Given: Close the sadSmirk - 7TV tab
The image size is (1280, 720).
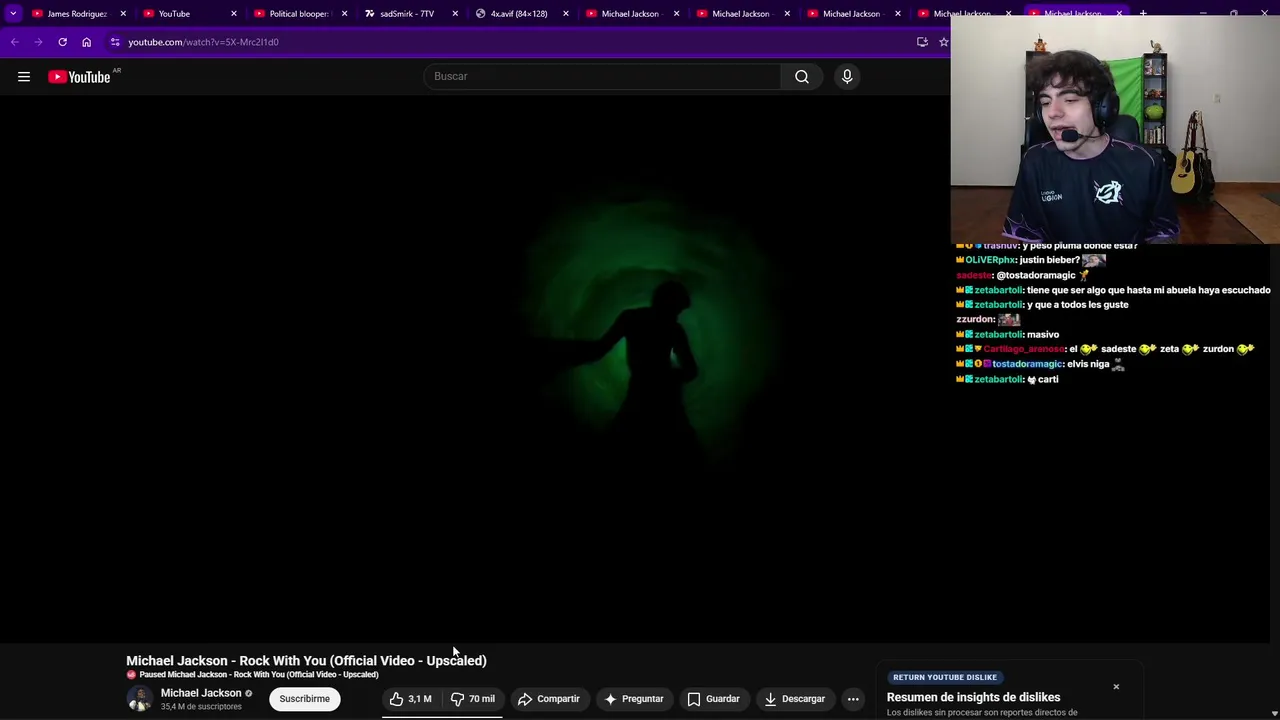Looking at the screenshot, I should (455, 13).
